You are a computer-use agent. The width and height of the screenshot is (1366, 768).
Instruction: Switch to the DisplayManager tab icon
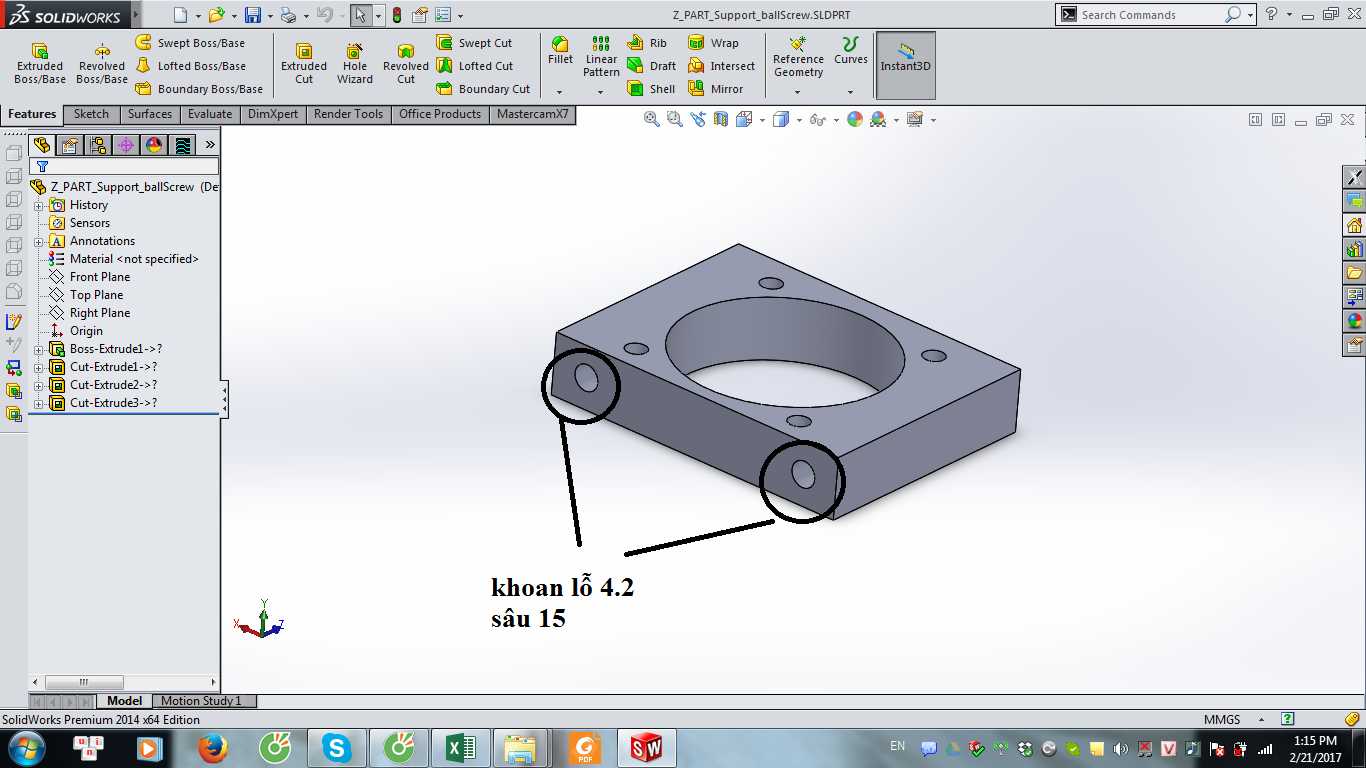[x=154, y=145]
